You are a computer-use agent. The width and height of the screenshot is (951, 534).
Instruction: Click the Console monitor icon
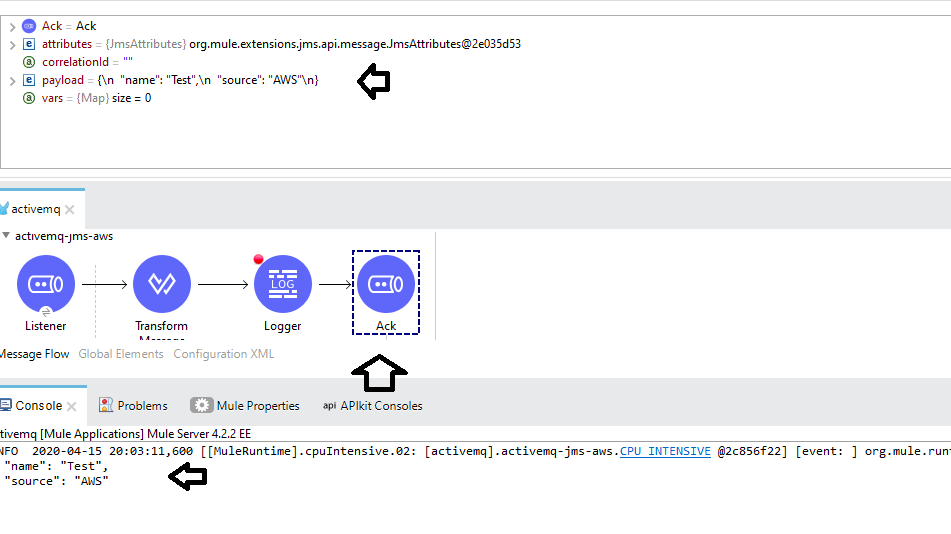6,405
